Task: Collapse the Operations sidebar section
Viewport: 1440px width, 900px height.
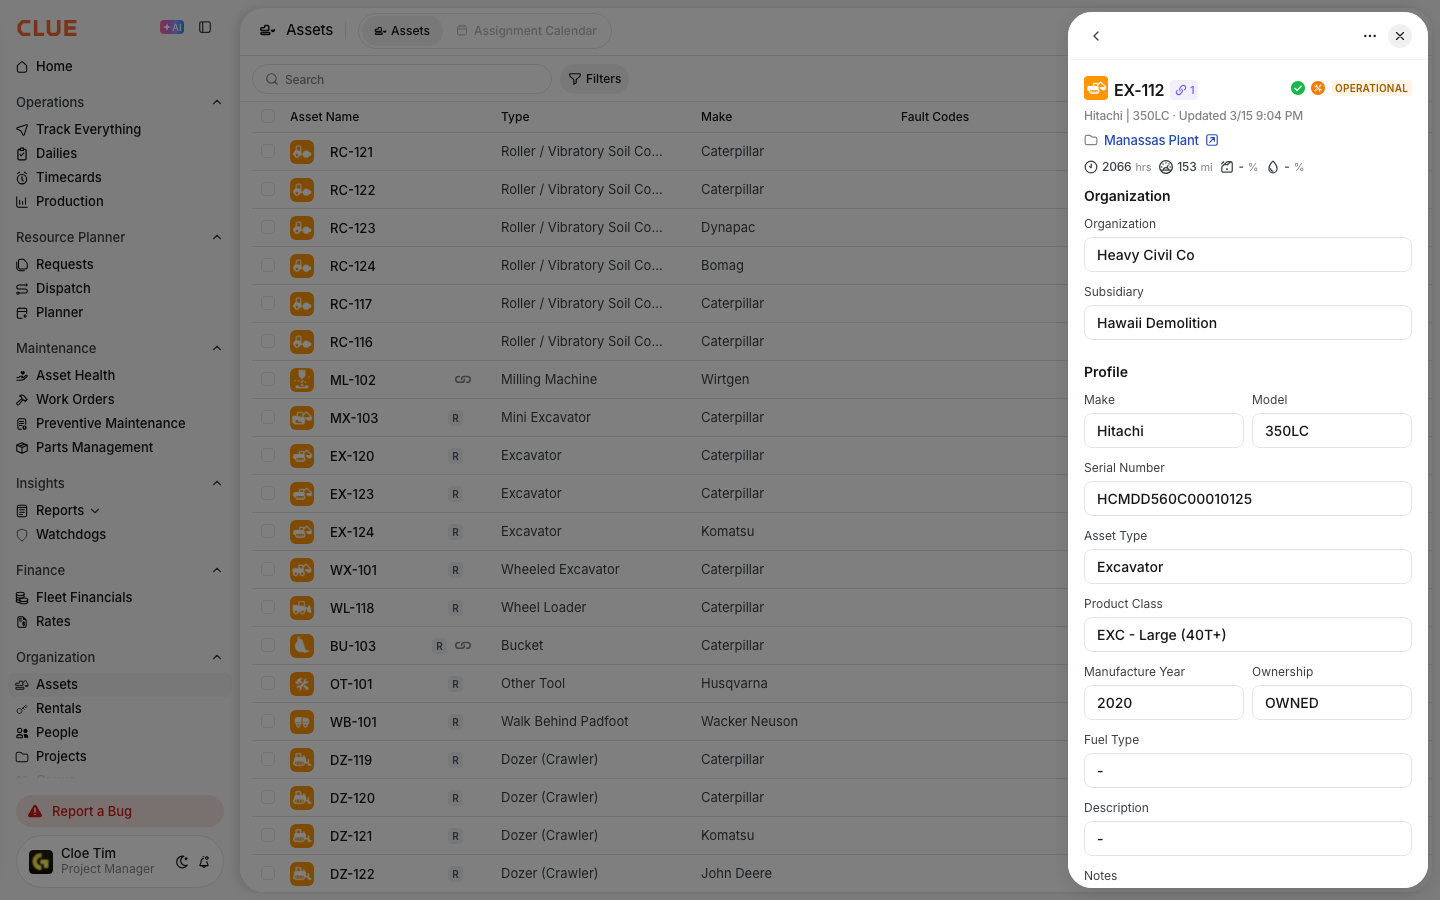Action: click(x=217, y=102)
